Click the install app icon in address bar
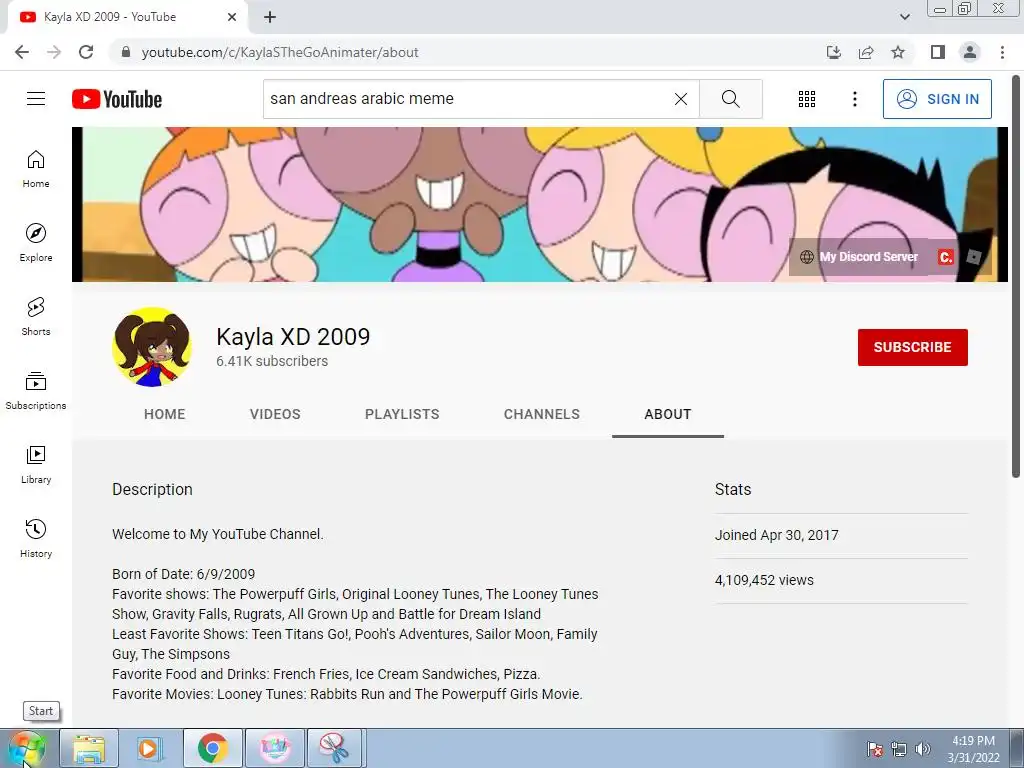This screenshot has width=1024, height=768. (x=833, y=52)
